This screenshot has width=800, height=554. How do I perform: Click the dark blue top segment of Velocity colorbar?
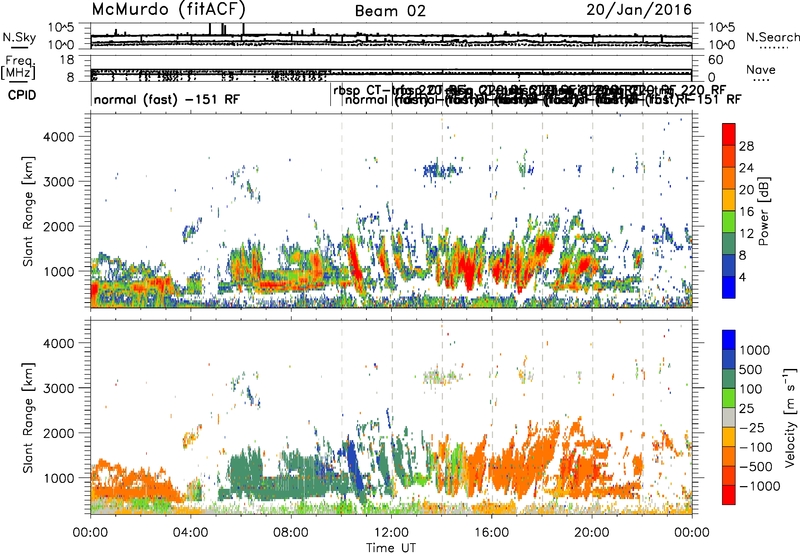tap(729, 340)
